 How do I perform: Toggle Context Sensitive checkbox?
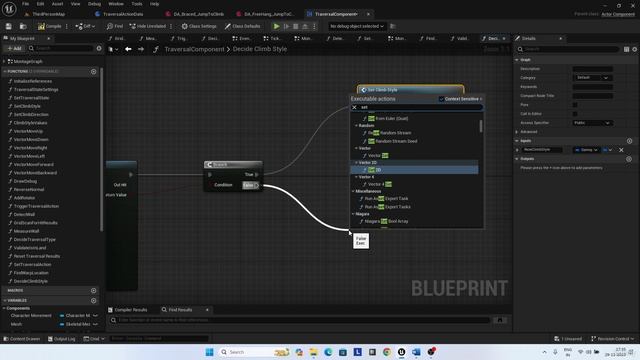441,99
